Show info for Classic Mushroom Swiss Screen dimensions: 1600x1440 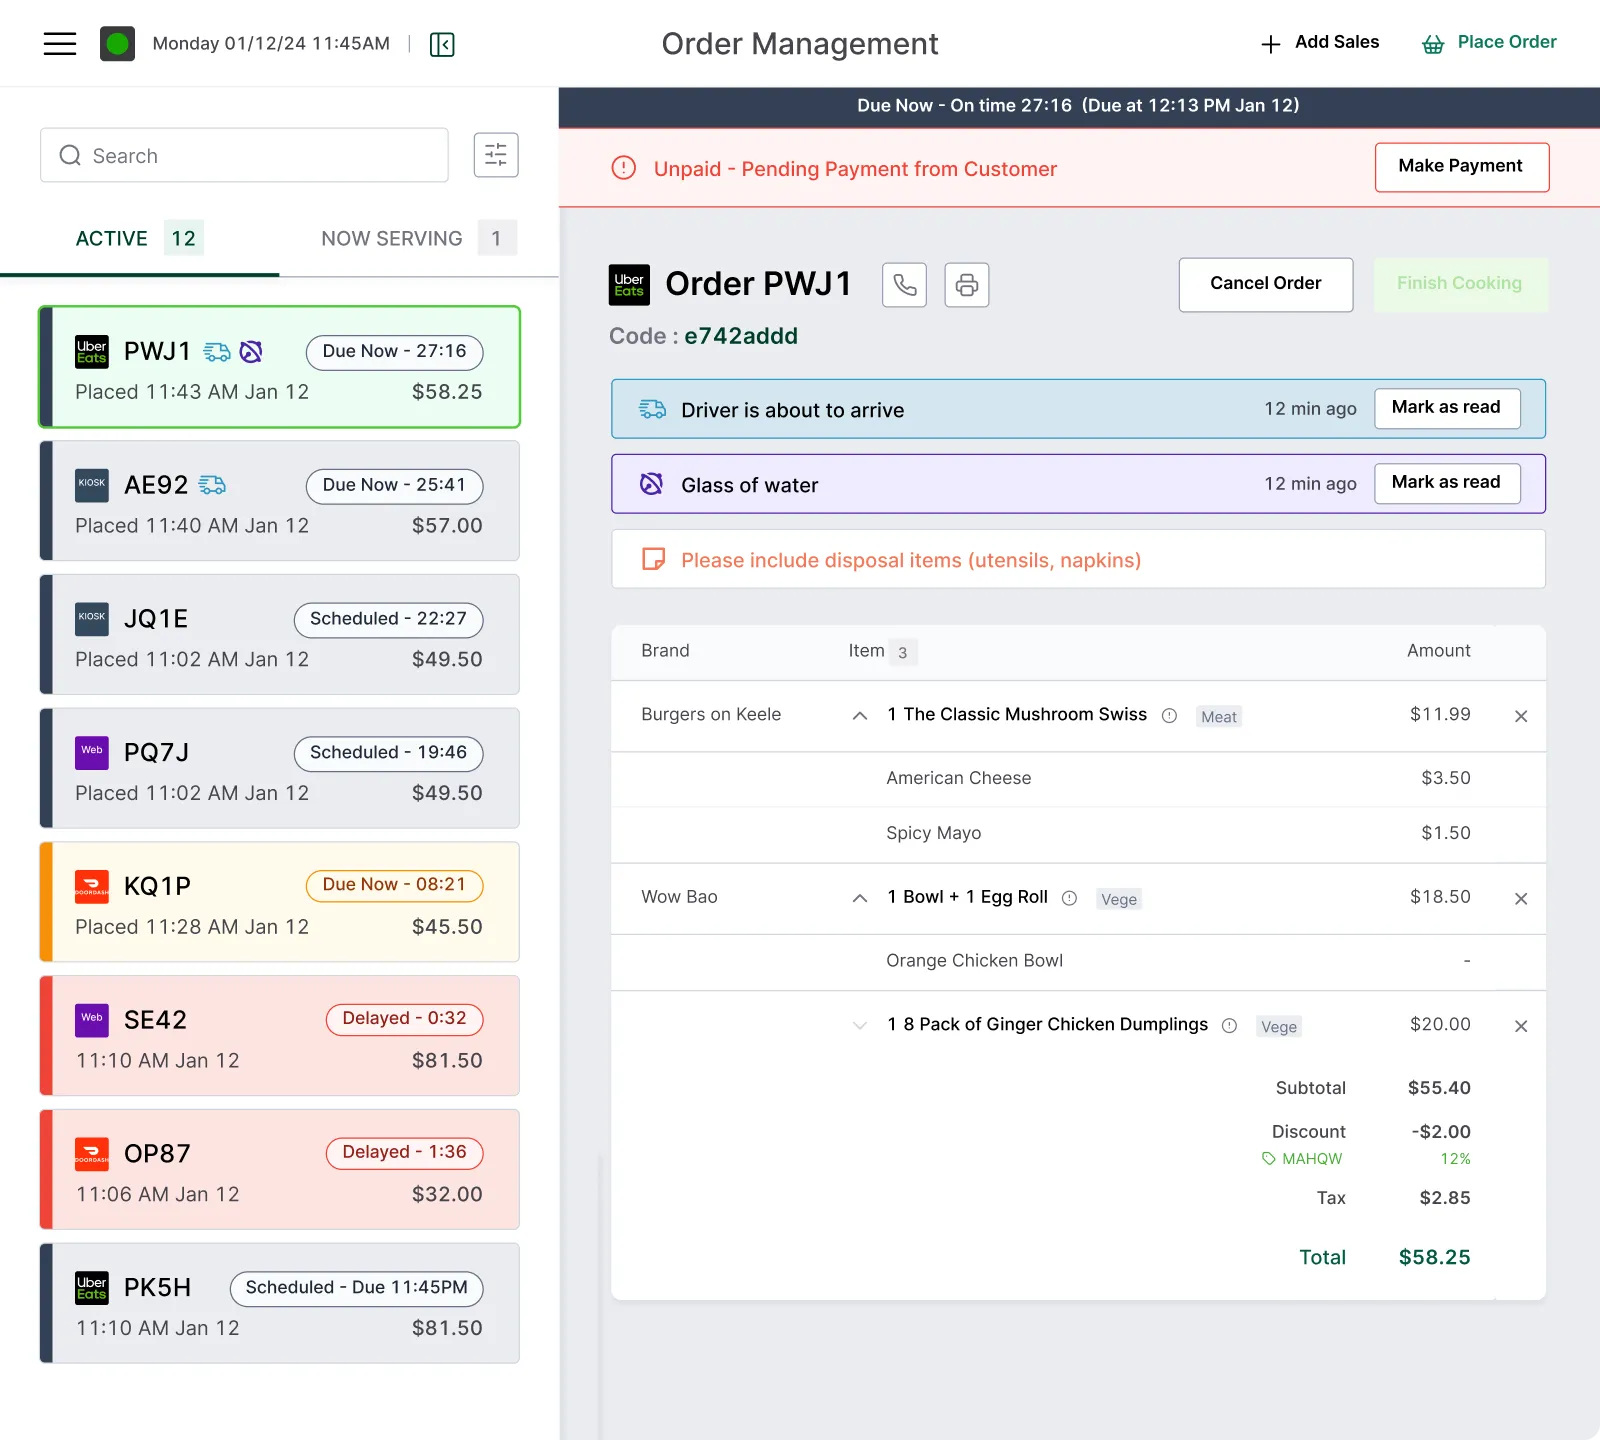[1169, 716]
